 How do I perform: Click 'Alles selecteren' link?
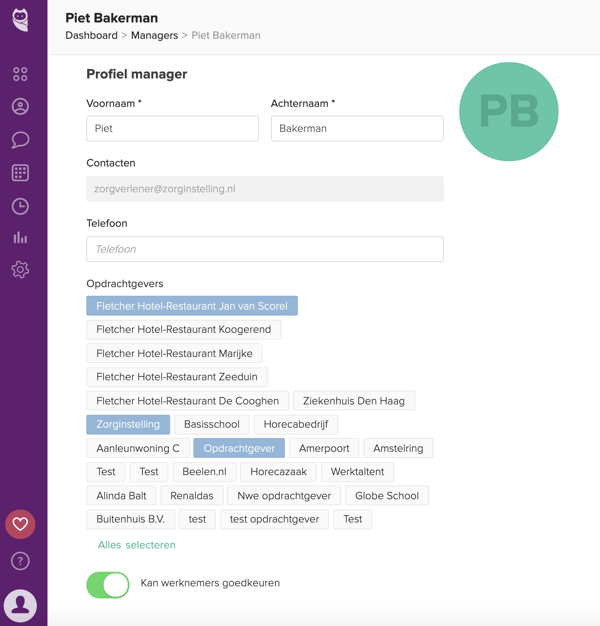[x=137, y=545]
